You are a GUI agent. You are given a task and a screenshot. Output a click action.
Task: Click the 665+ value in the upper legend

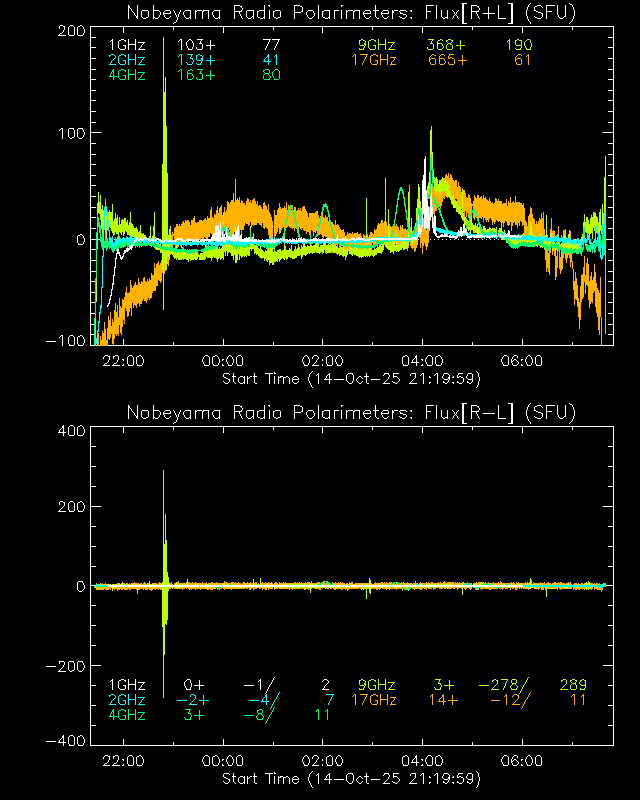pos(447,60)
